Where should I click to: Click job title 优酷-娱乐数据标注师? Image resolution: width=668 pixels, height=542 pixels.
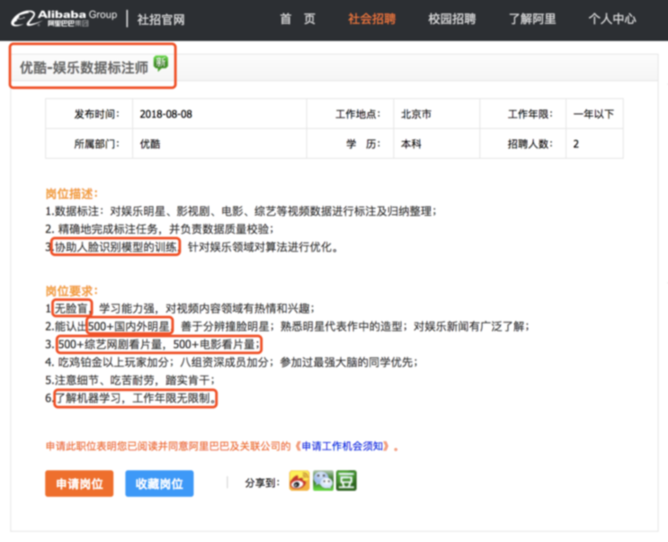click(x=84, y=67)
